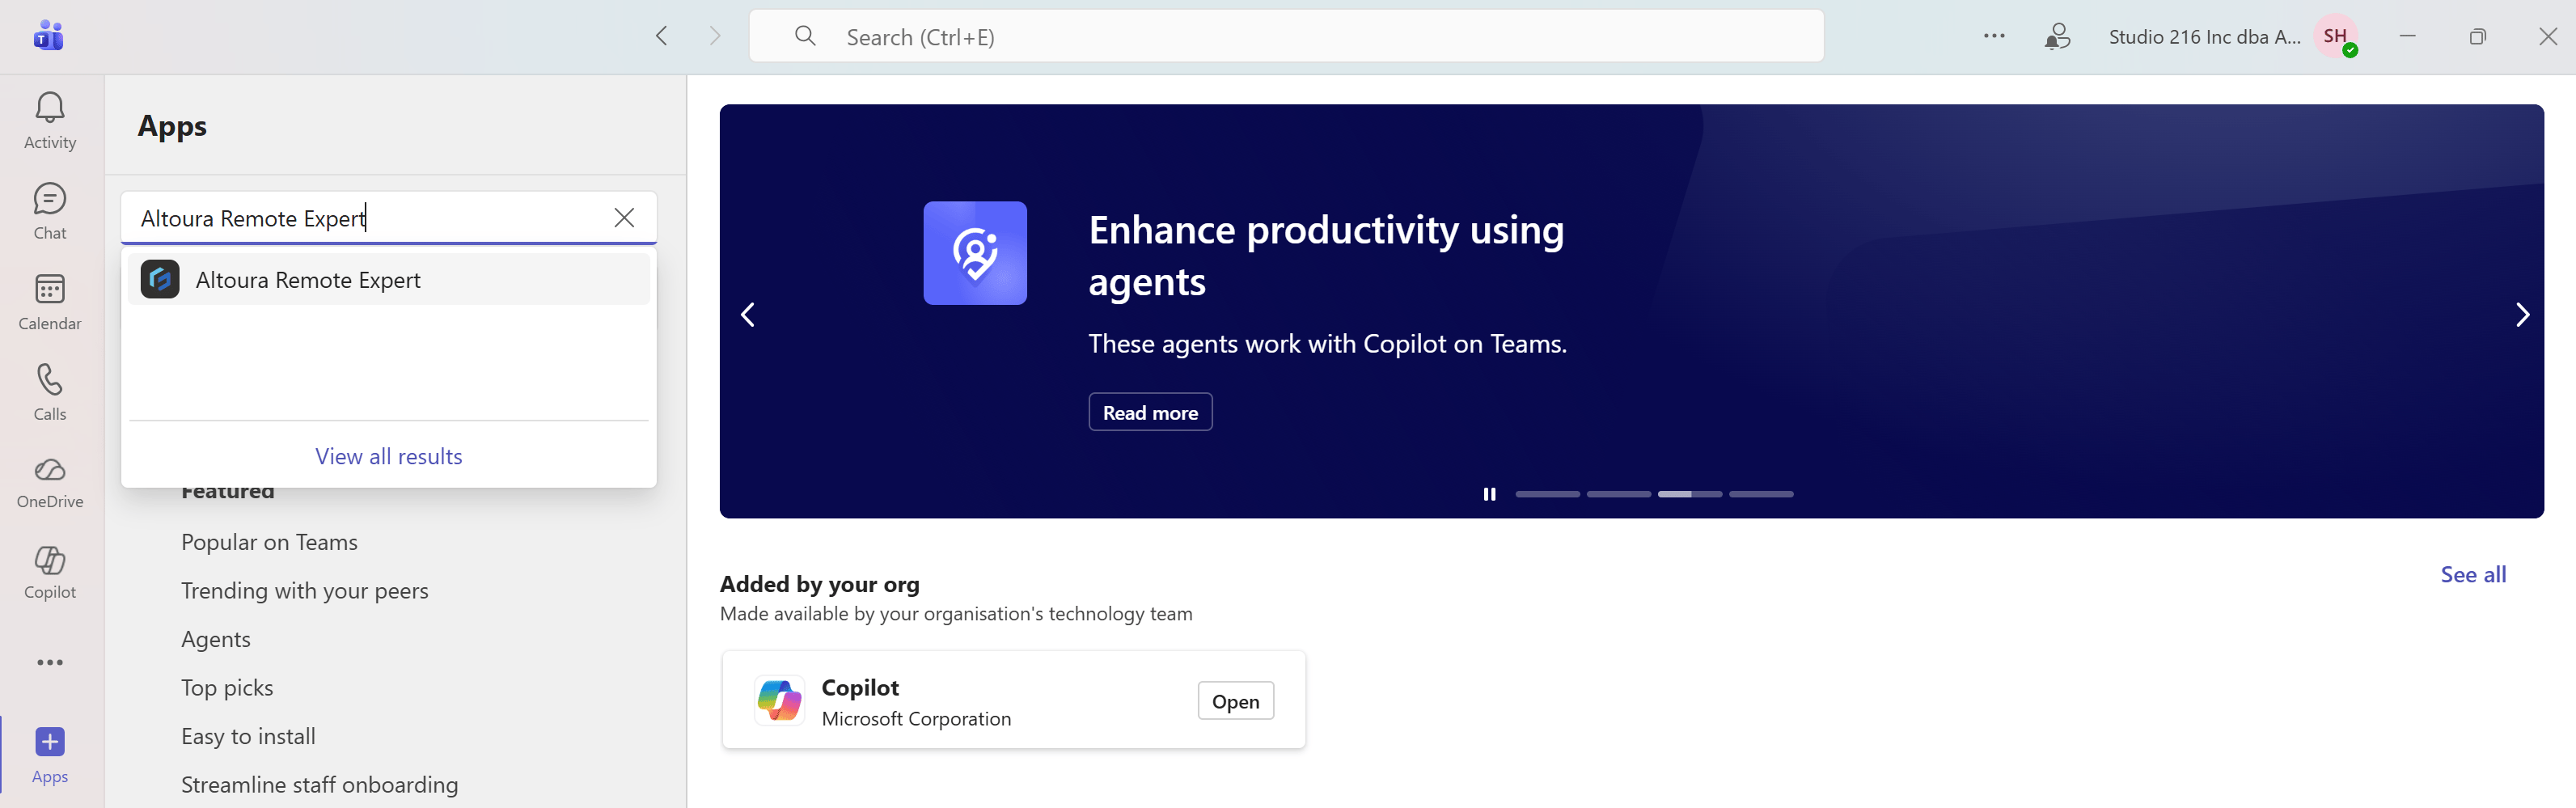The height and width of the screenshot is (808, 2576).
Task: Minimize the Teams window
Action: (x=2407, y=36)
